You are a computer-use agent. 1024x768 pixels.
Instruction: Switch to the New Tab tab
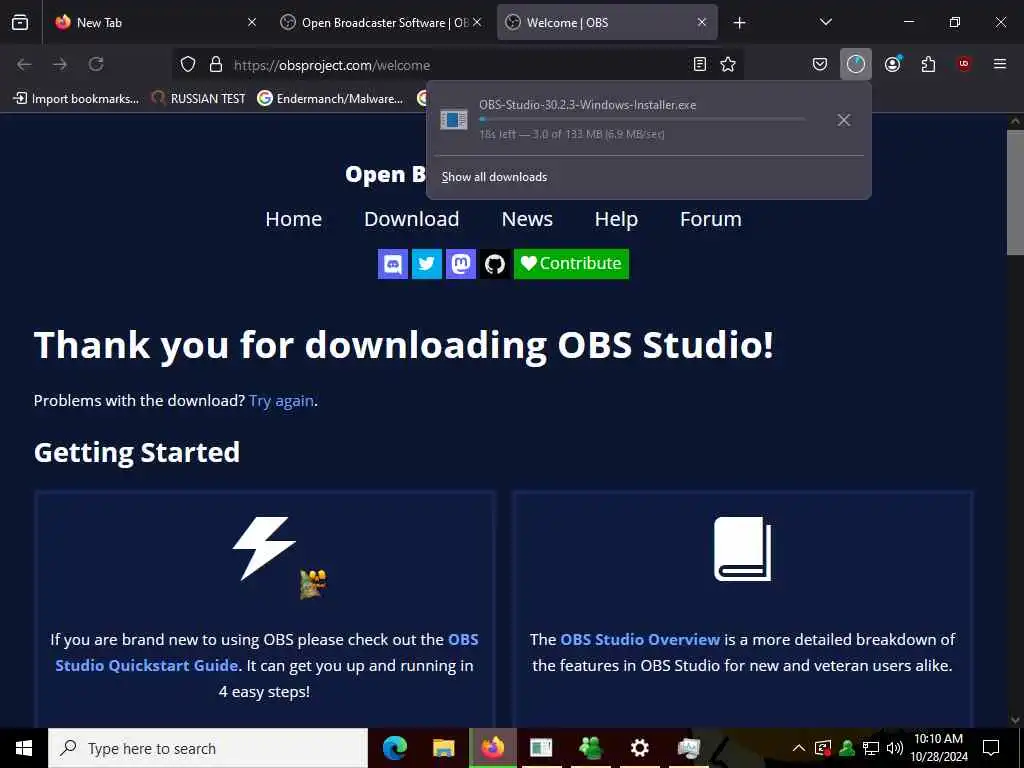pyautogui.click(x=153, y=22)
